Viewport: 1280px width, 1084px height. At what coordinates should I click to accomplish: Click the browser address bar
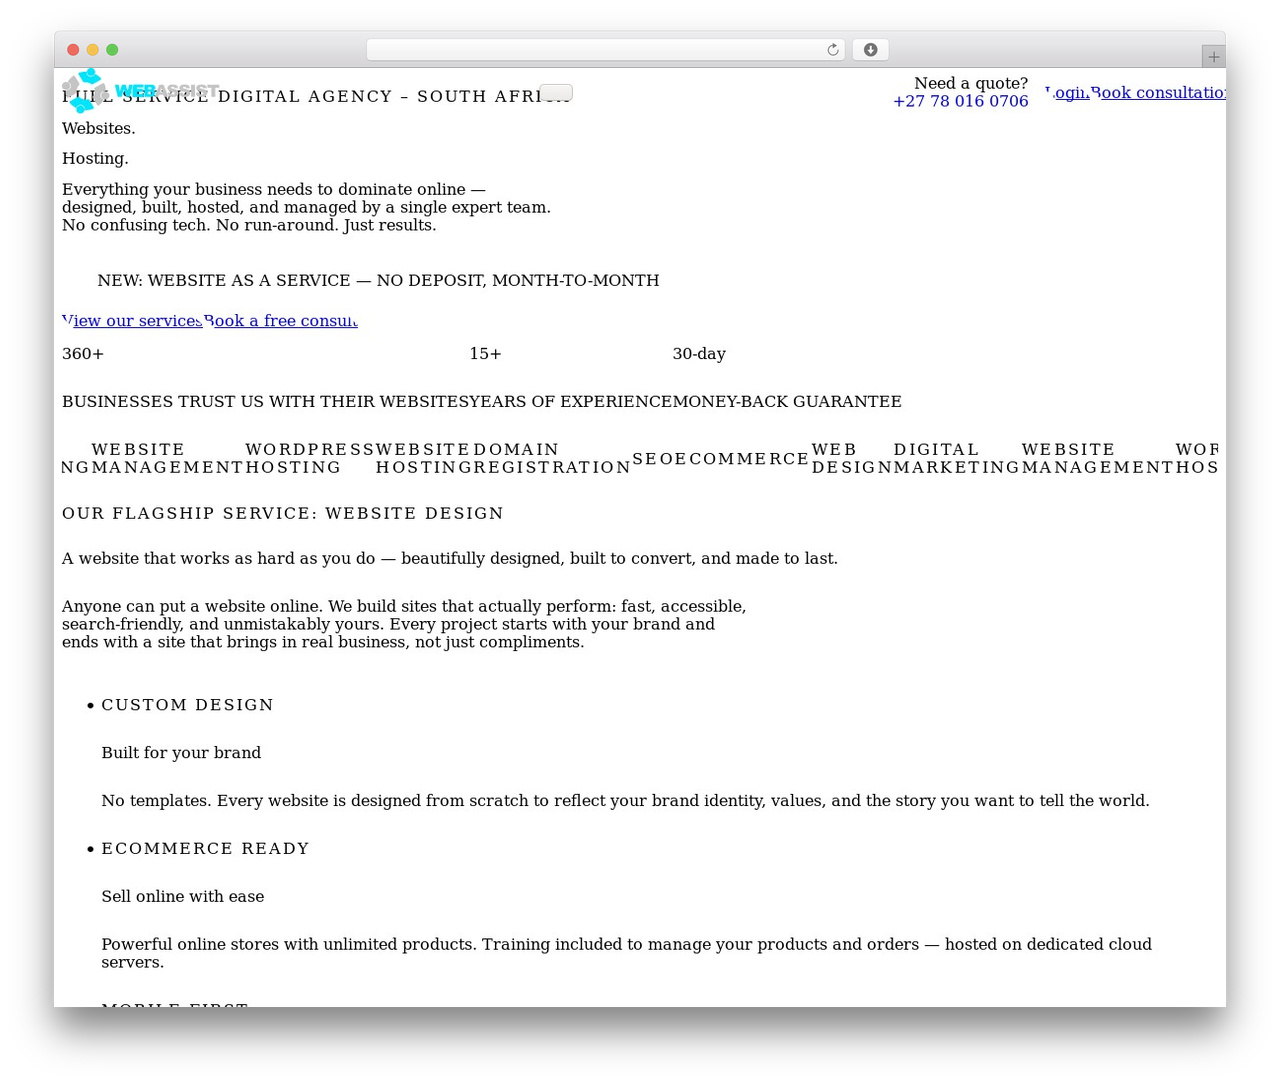click(605, 50)
